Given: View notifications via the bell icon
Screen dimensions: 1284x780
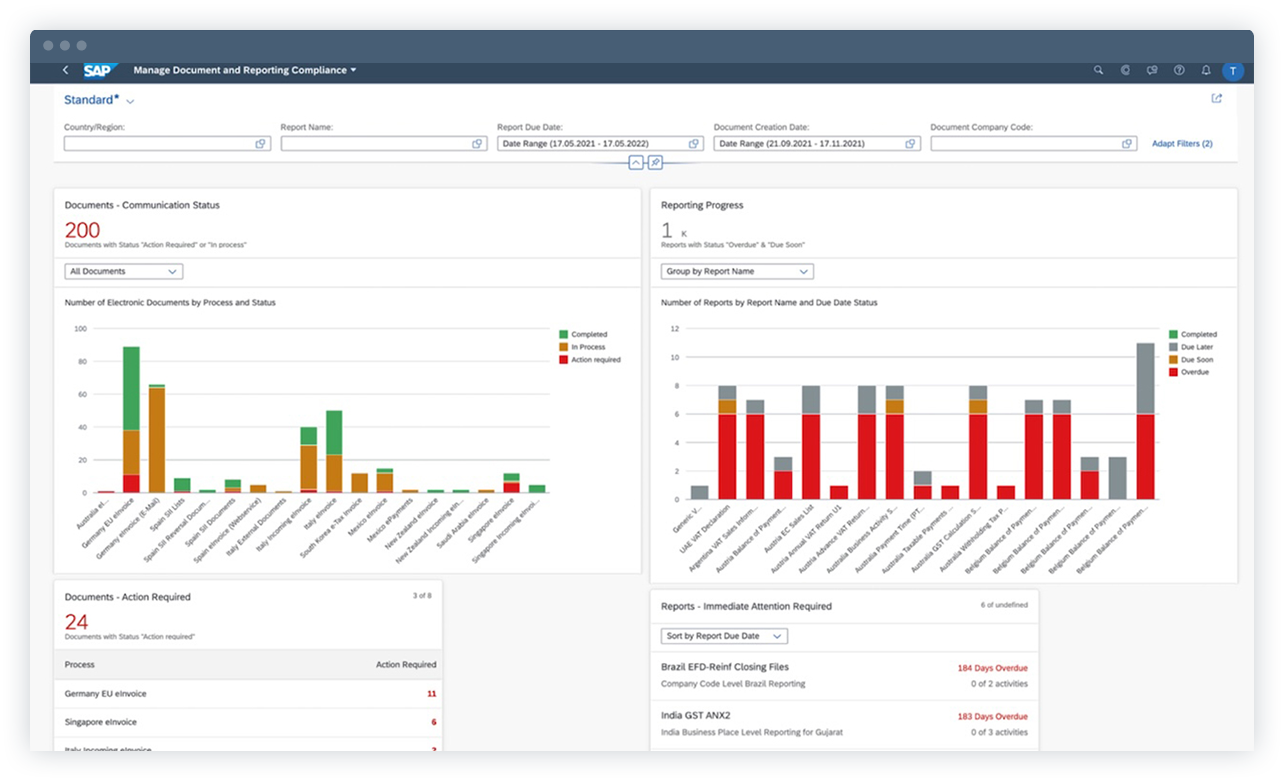Looking at the screenshot, I should coord(1205,71).
